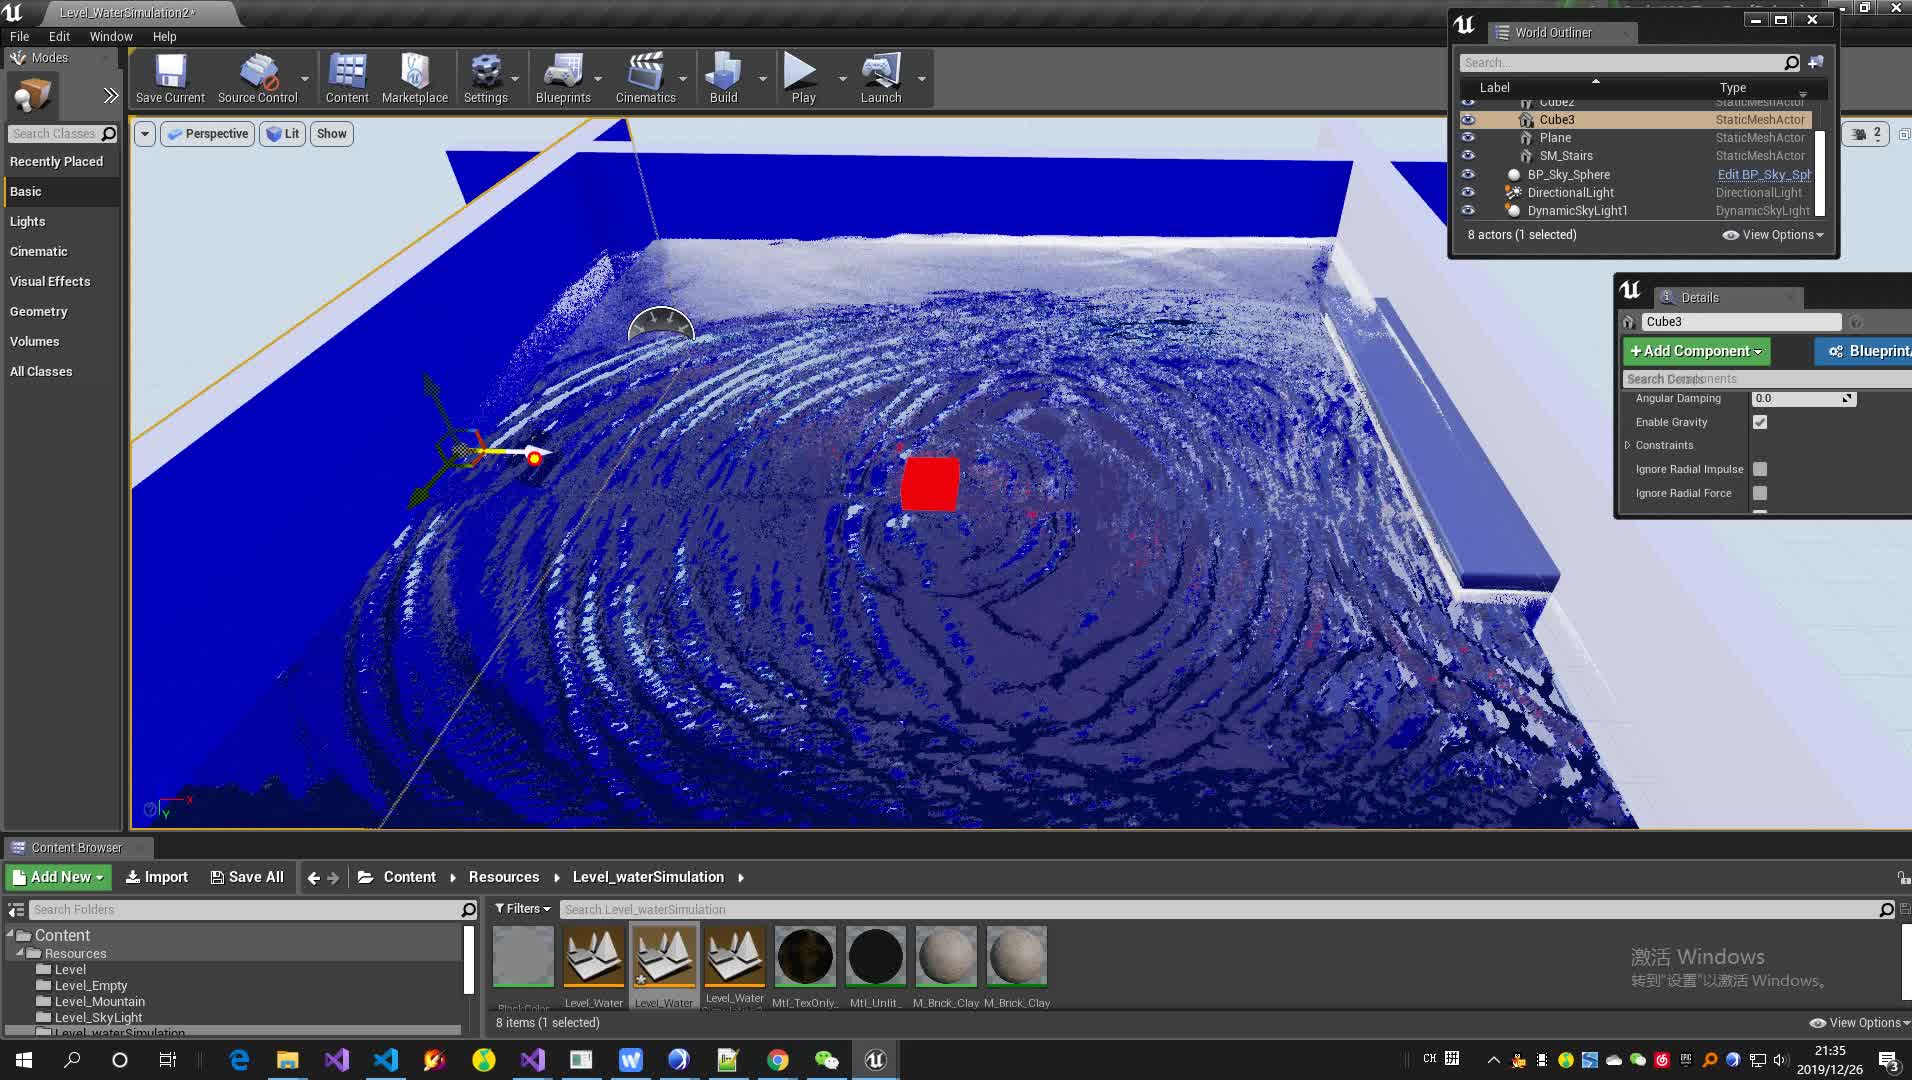Expand the Constraints section

pyautogui.click(x=1628, y=446)
